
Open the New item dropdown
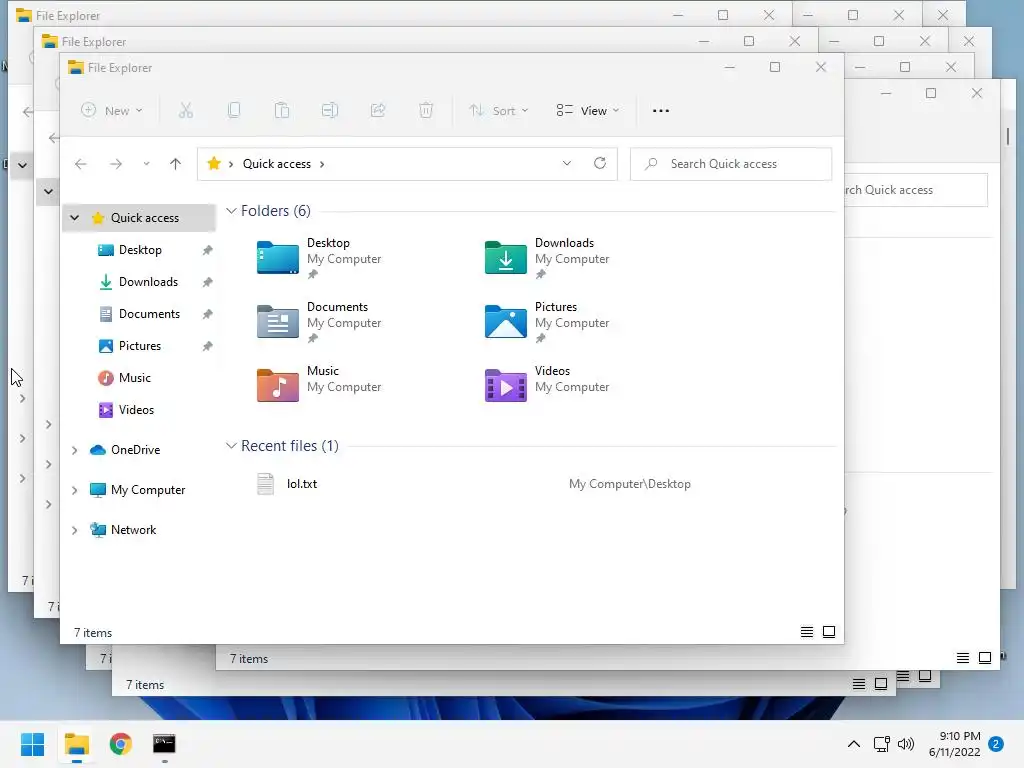click(111, 110)
